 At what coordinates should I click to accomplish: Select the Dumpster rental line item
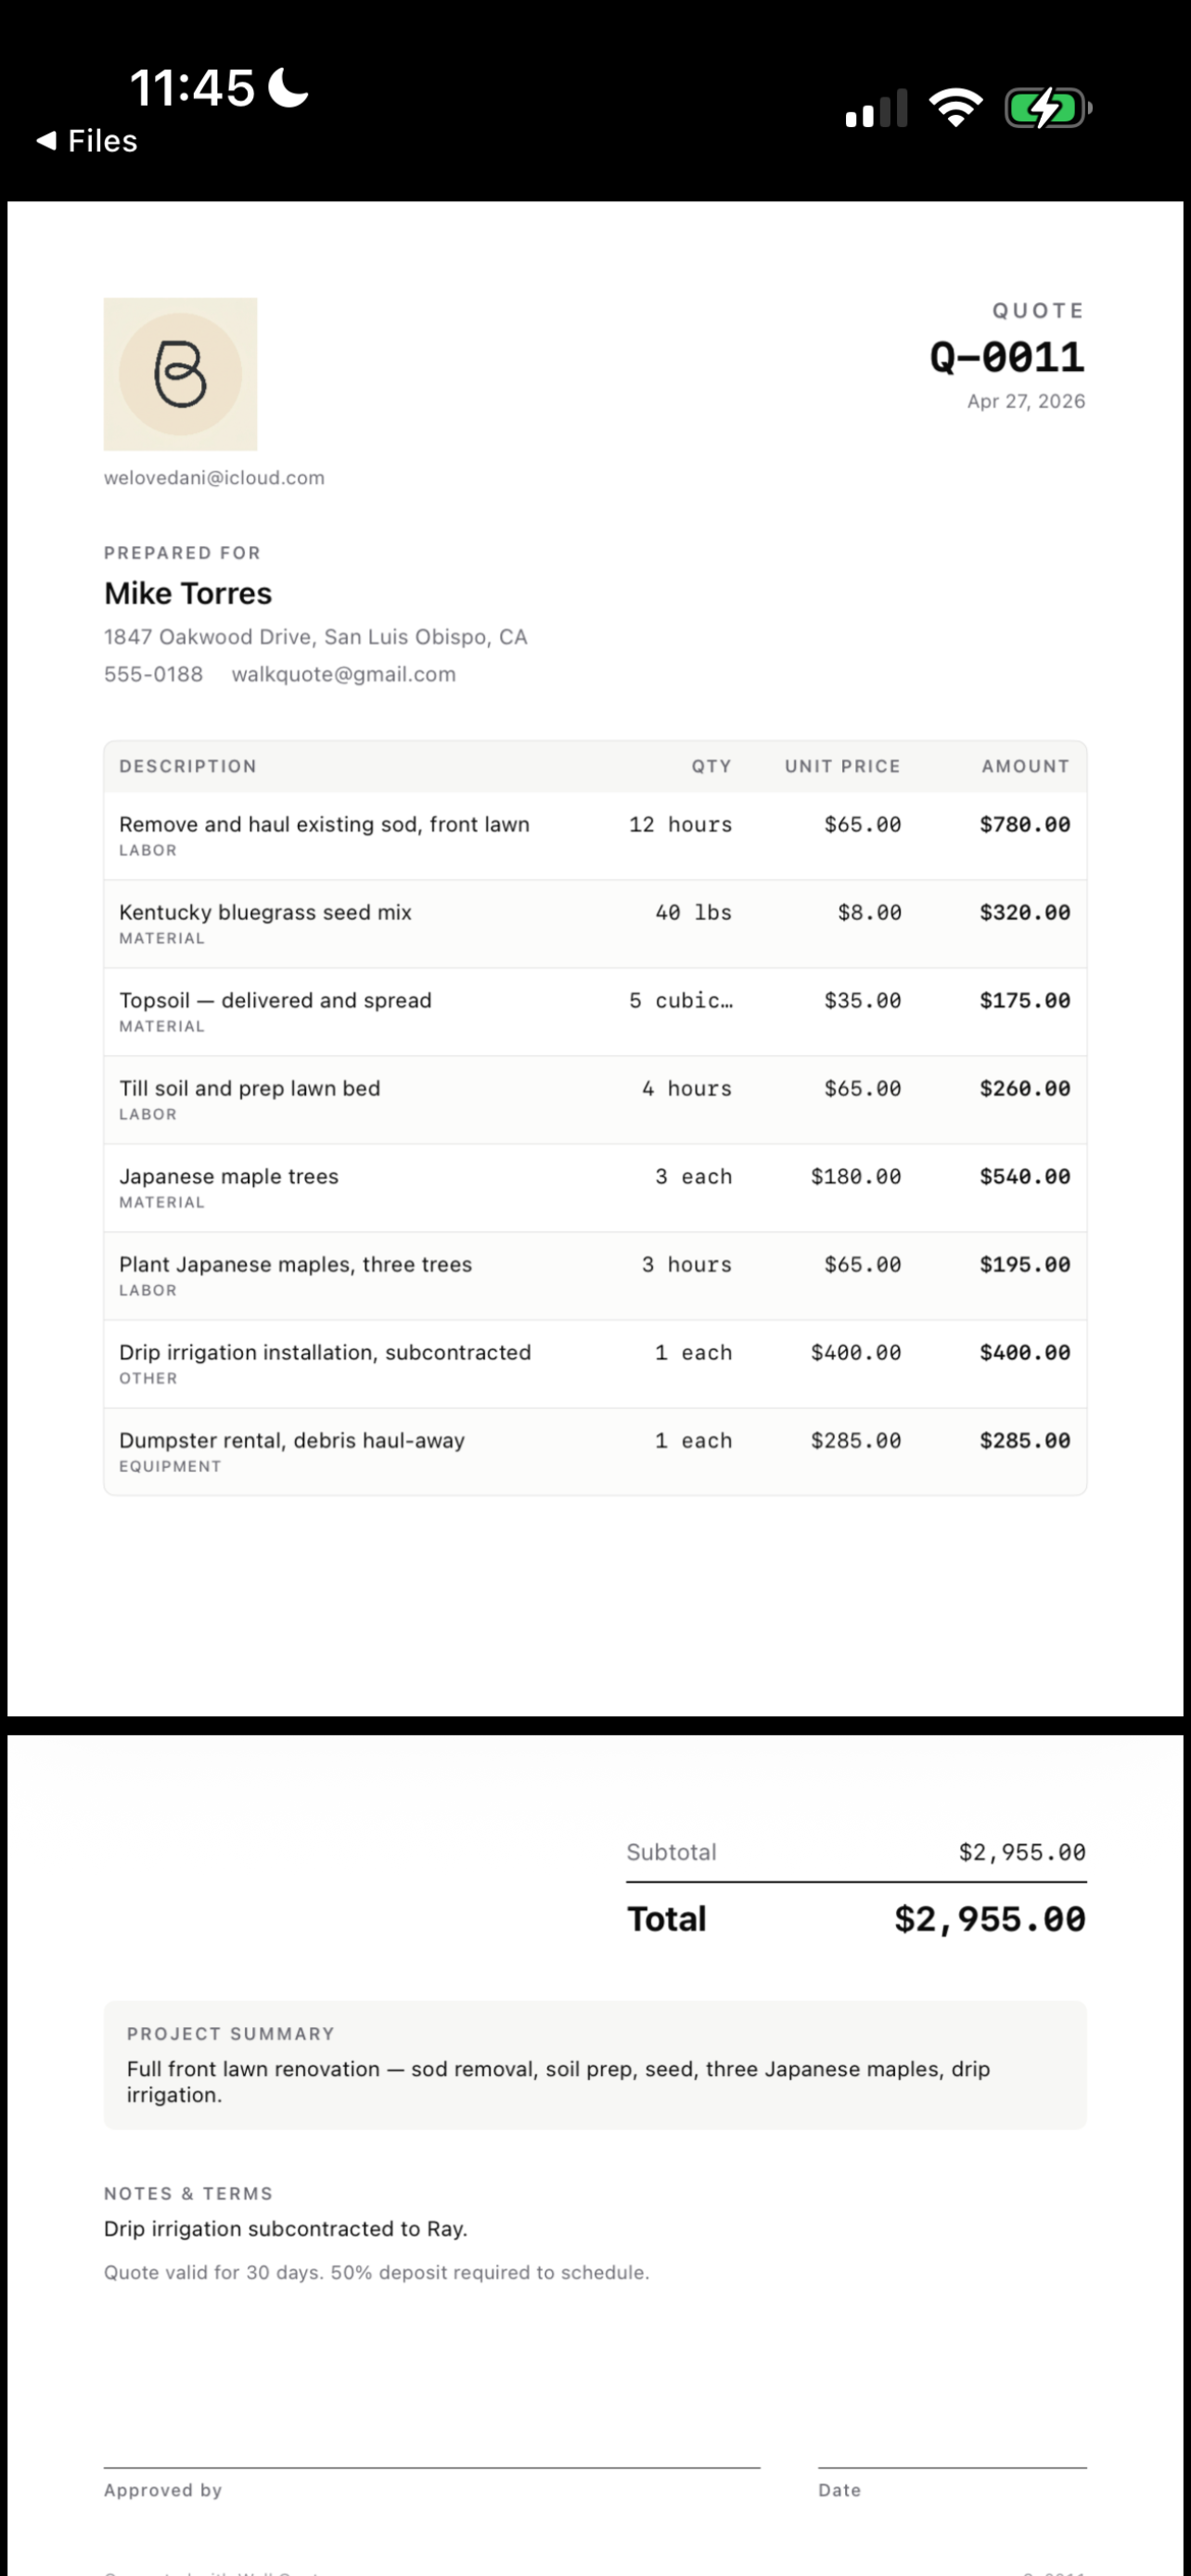point(595,1452)
